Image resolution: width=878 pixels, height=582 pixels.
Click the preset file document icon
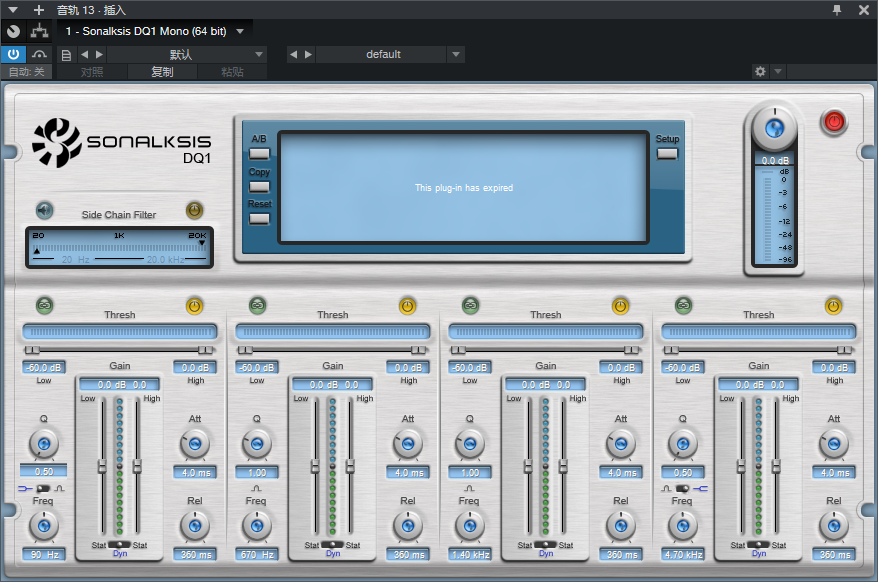pos(66,54)
